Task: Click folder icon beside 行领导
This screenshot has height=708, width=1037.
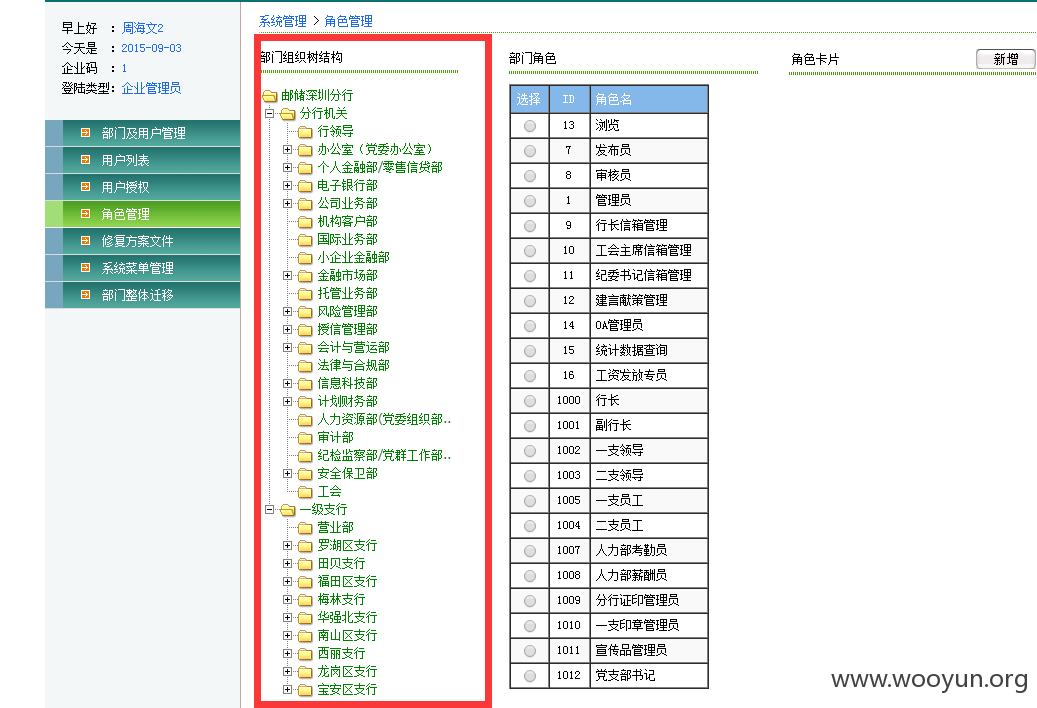Action: pyautogui.click(x=305, y=132)
